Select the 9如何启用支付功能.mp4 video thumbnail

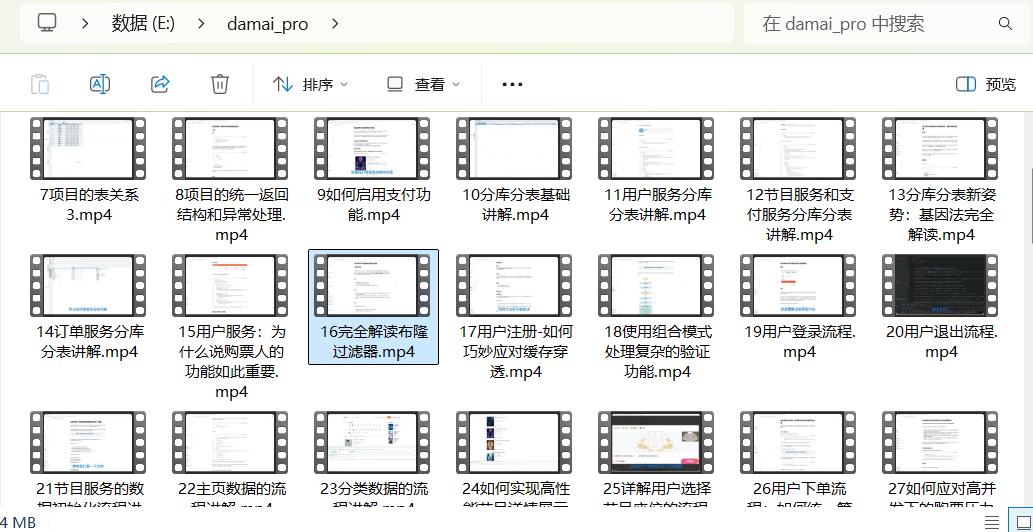(x=372, y=148)
